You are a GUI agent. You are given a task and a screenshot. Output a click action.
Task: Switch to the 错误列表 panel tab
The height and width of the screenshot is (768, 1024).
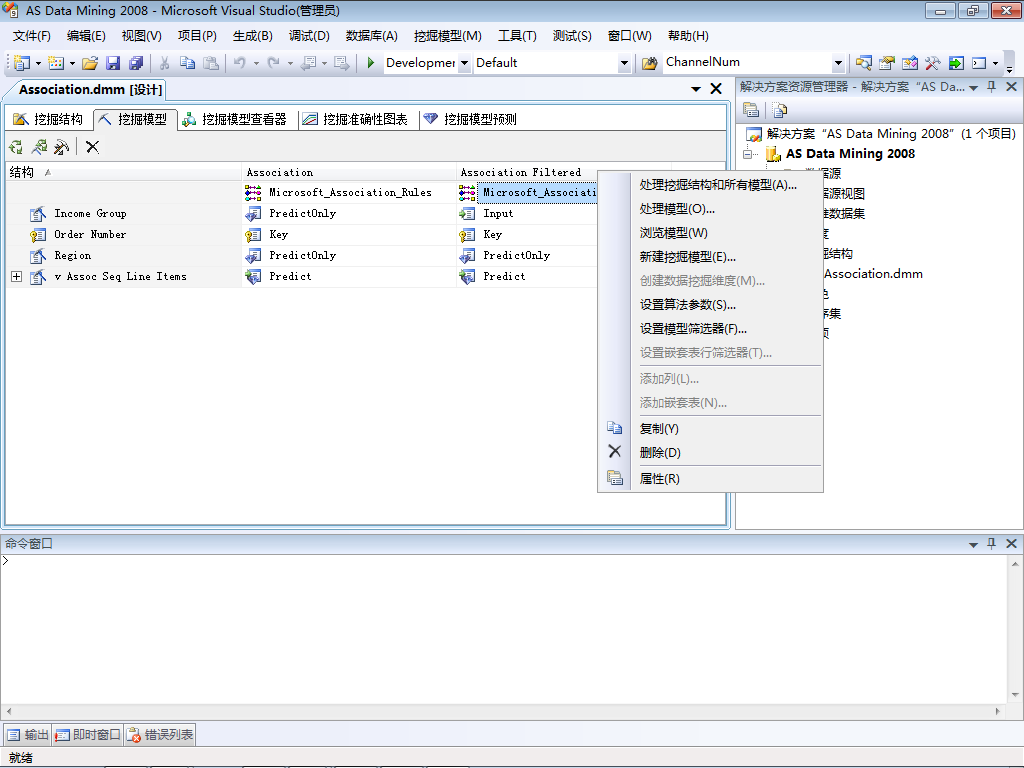tap(160, 735)
